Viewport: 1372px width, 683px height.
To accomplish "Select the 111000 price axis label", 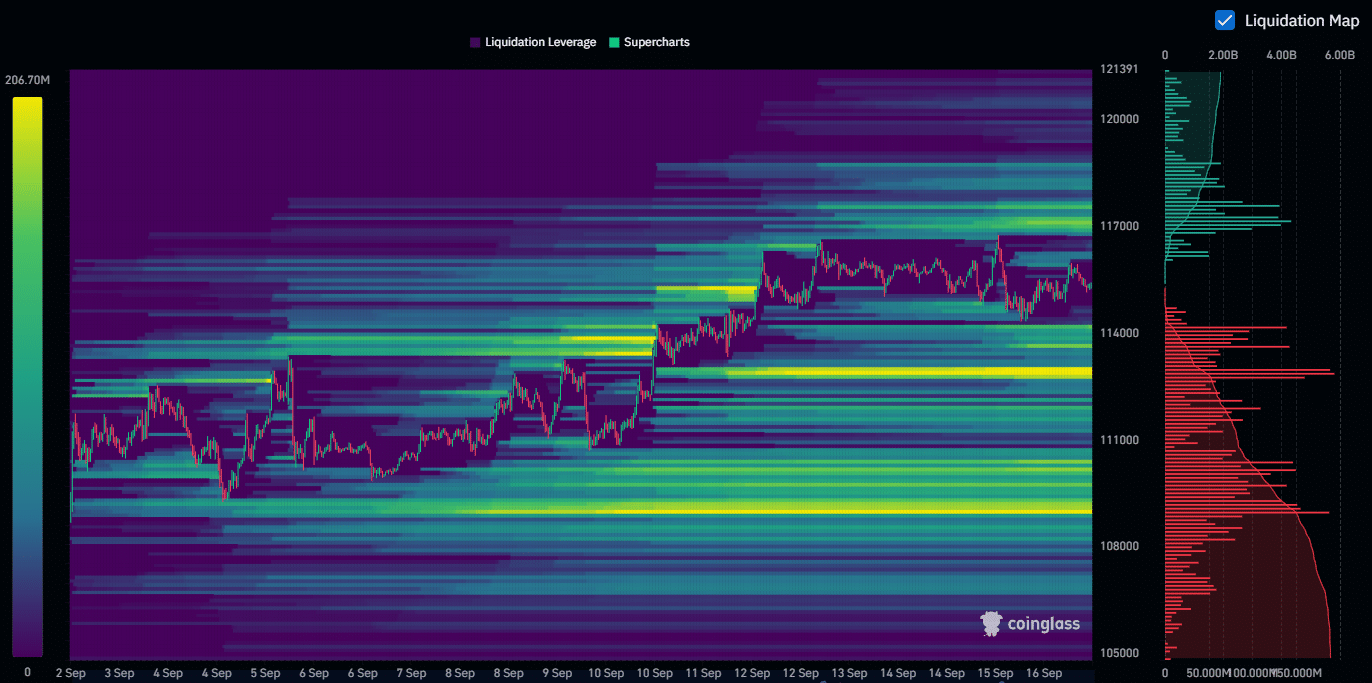I will tap(1119, 440).
